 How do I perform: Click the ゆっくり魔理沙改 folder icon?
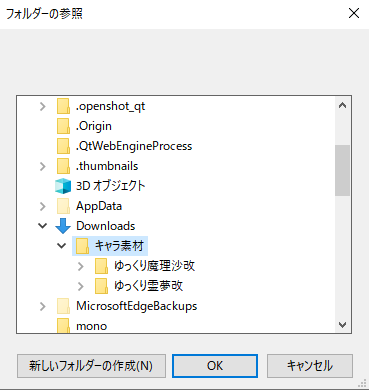[101, 266]
